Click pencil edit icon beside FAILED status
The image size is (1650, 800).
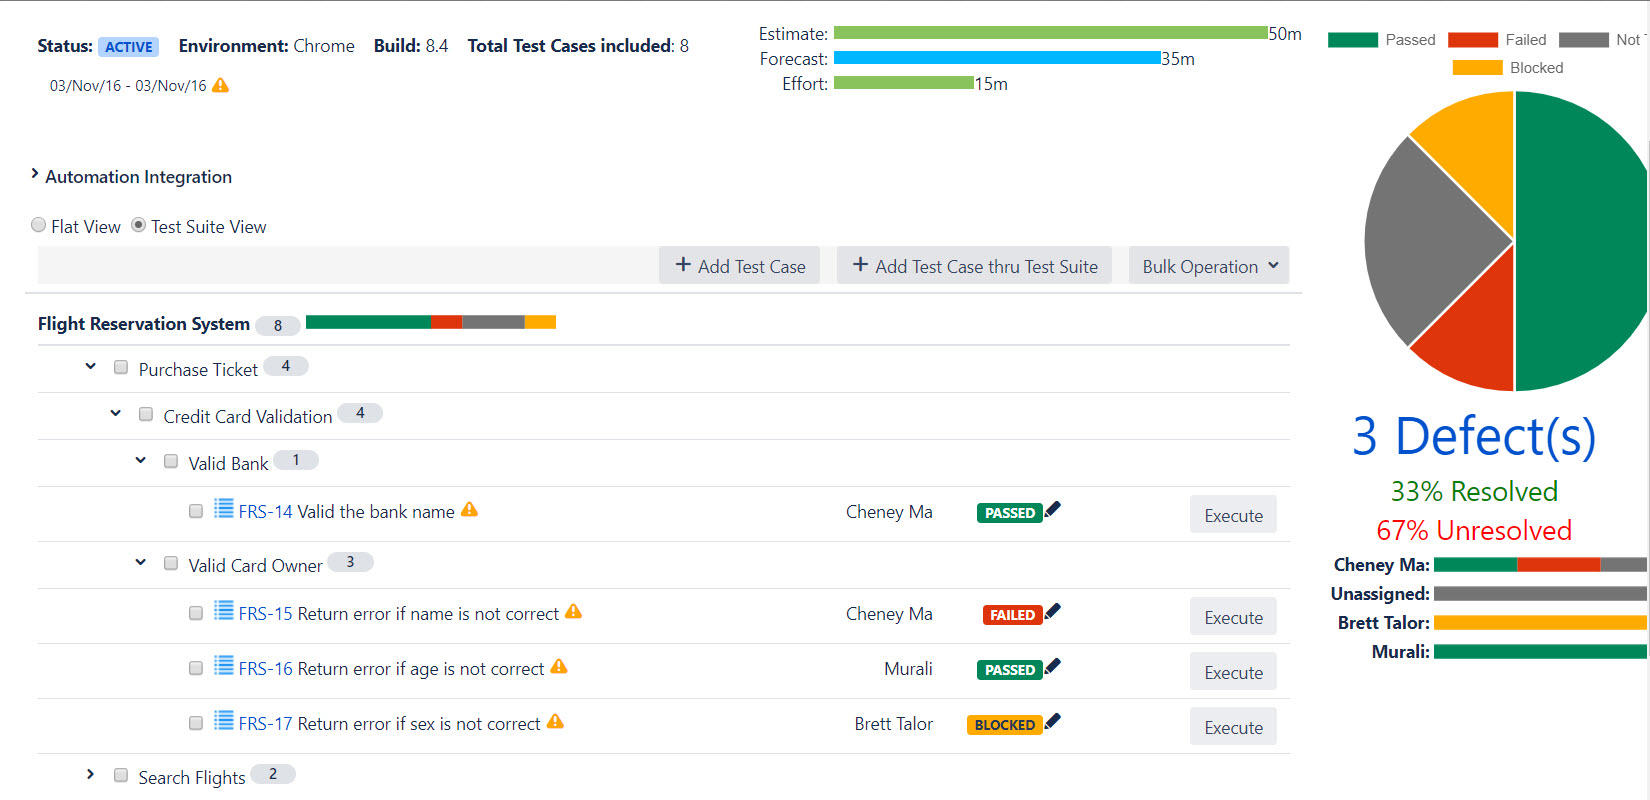1053,611
